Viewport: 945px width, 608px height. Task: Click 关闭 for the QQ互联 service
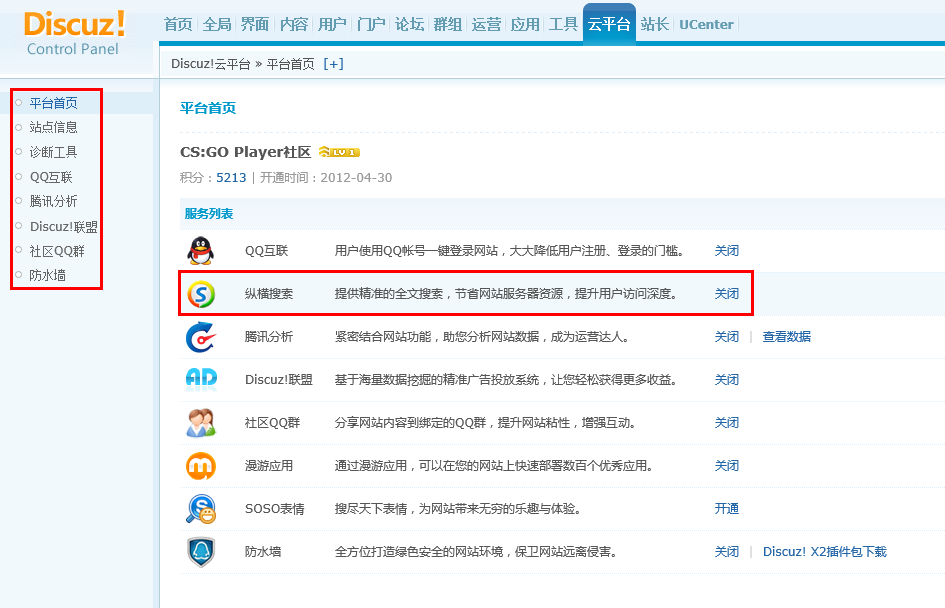tap(727, 251)
